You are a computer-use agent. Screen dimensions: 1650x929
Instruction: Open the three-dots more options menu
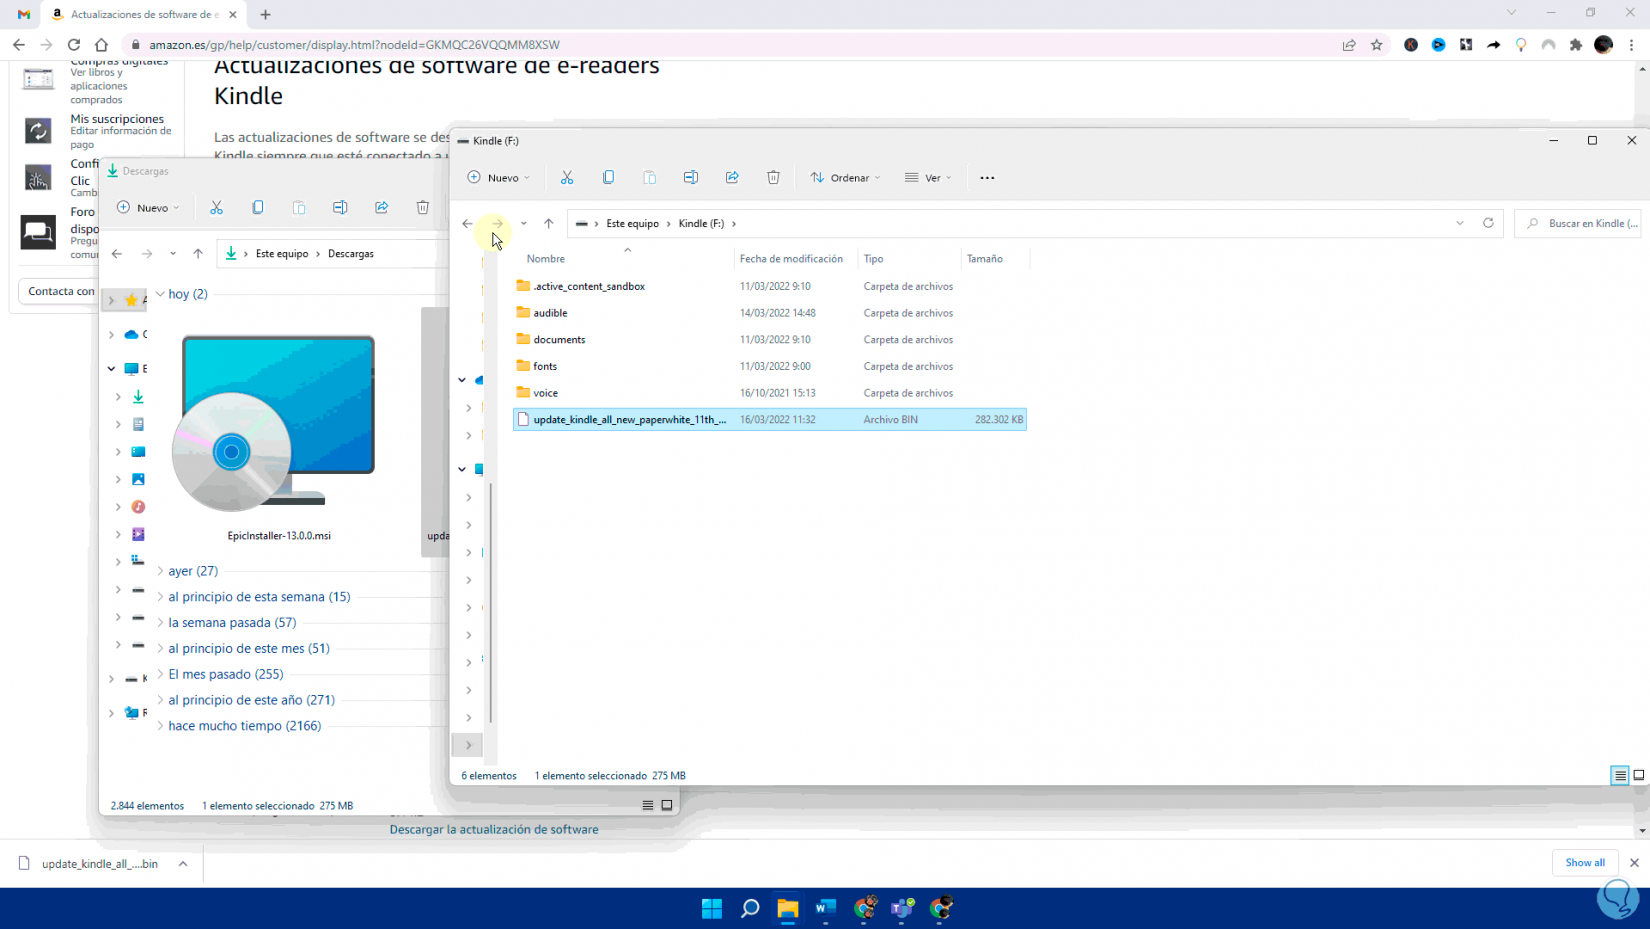click(x=987, y=178)
